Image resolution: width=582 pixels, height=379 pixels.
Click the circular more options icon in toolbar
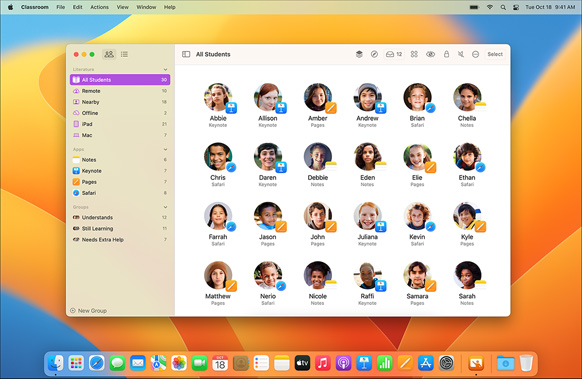(475, 54)
